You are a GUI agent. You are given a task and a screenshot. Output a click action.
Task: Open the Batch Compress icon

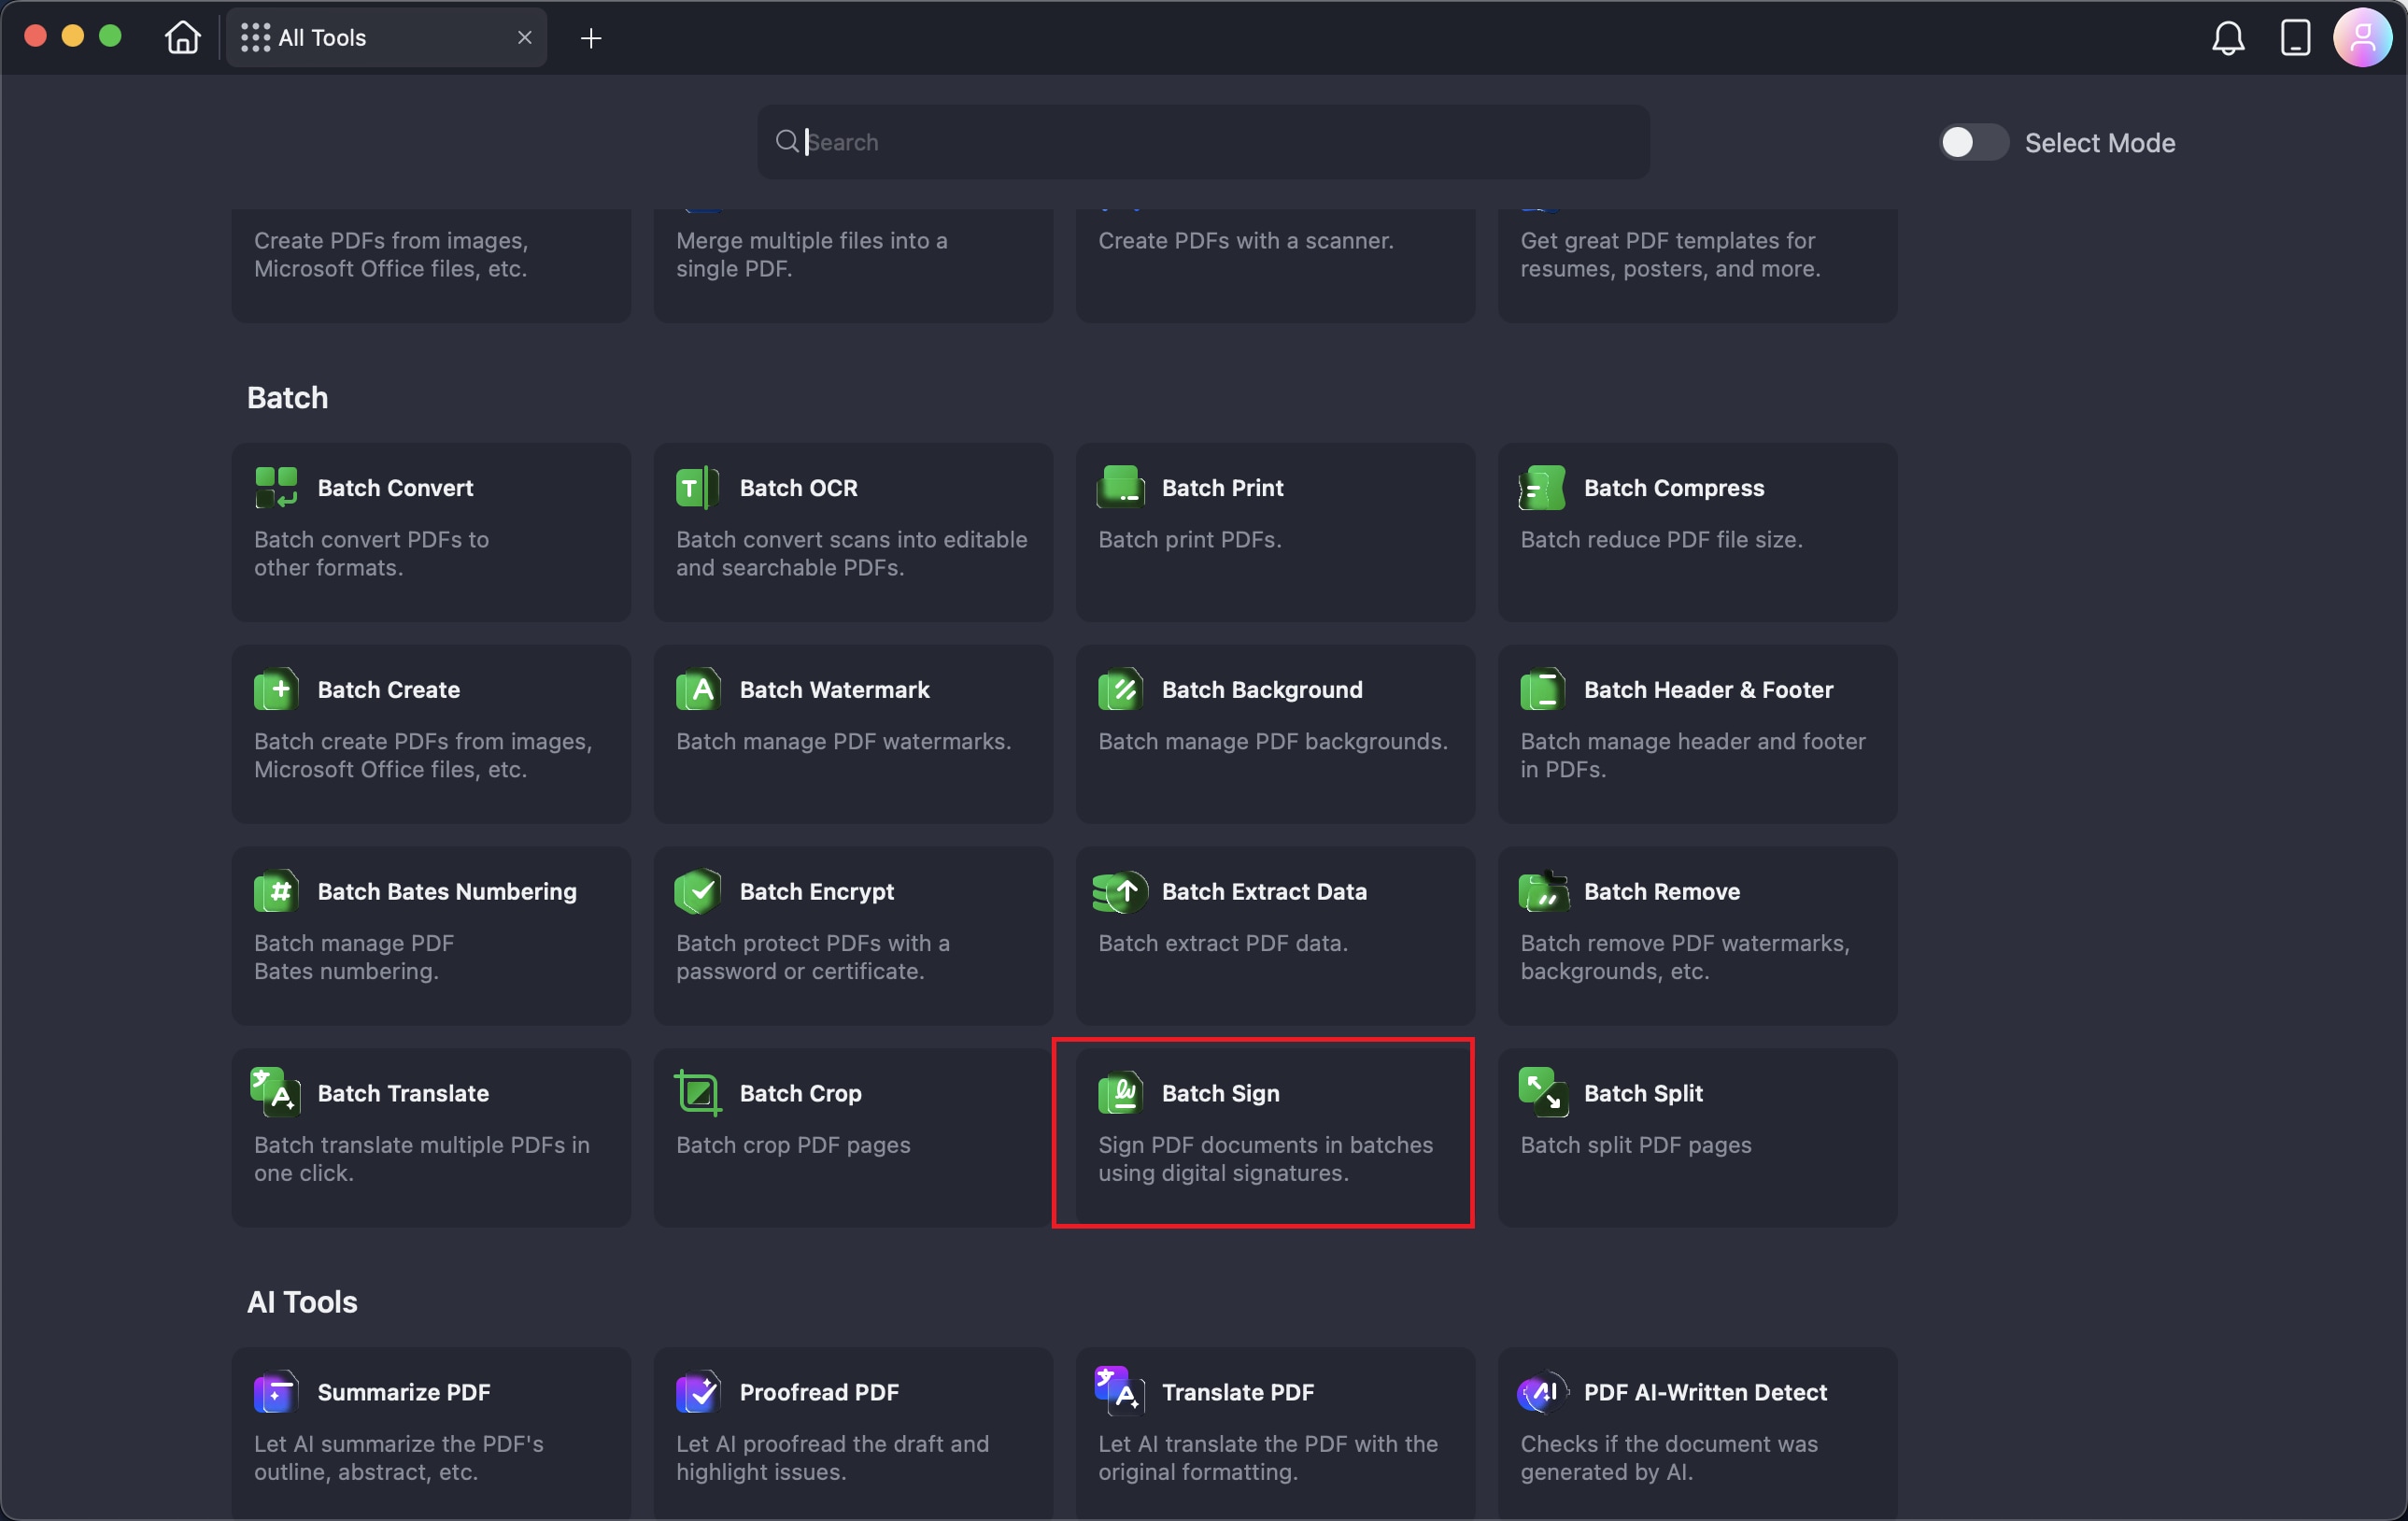coord(1542,487)
